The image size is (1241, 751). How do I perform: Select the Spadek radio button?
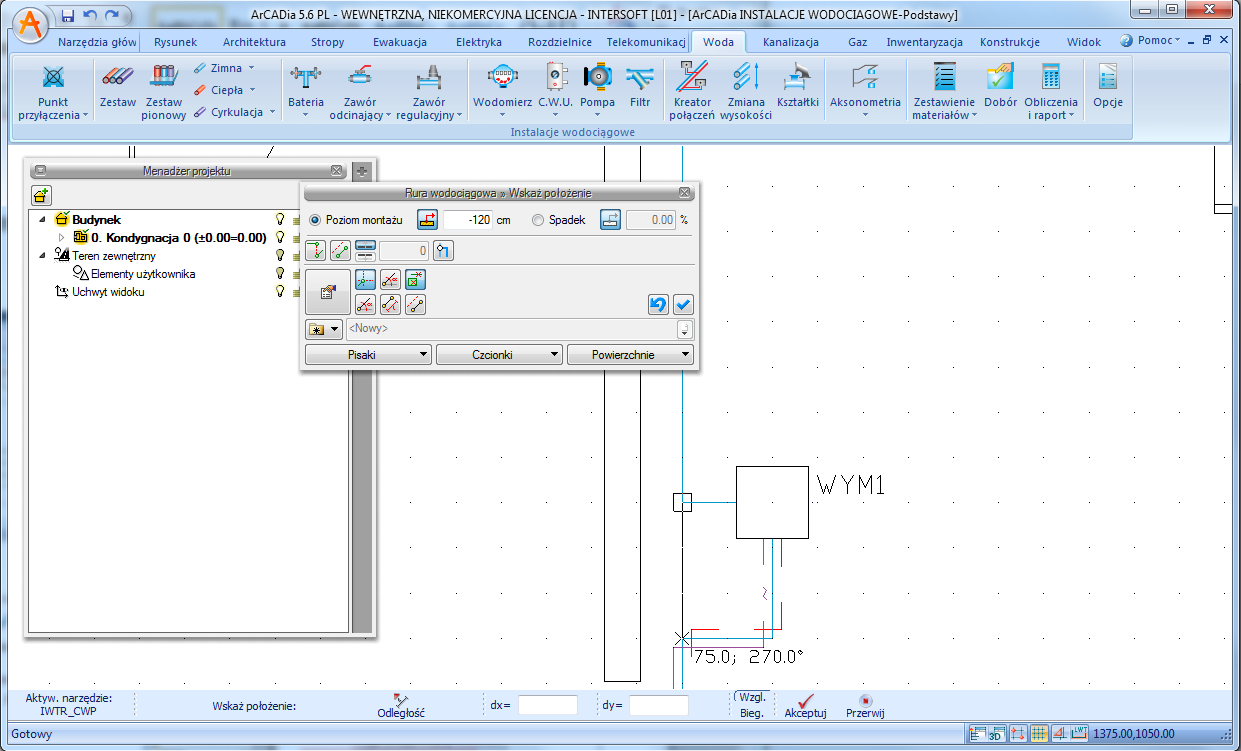click(x=538, y=220)
